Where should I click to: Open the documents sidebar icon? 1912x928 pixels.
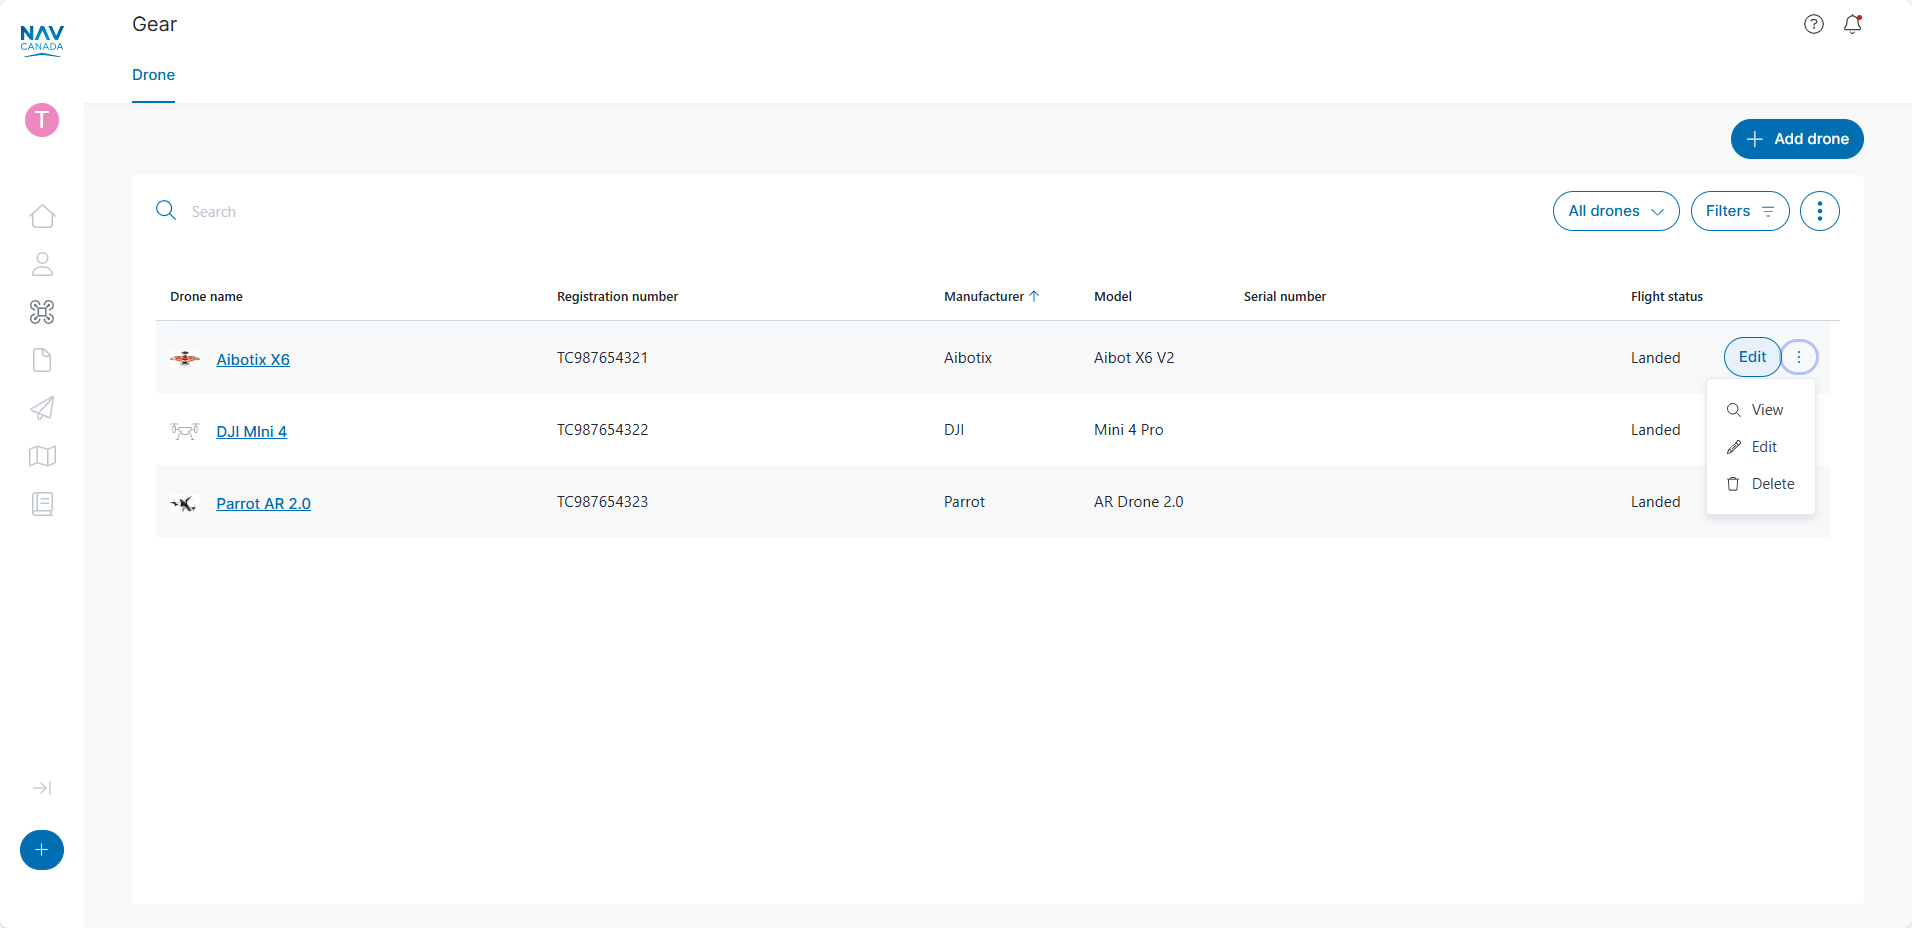point(42,360)
